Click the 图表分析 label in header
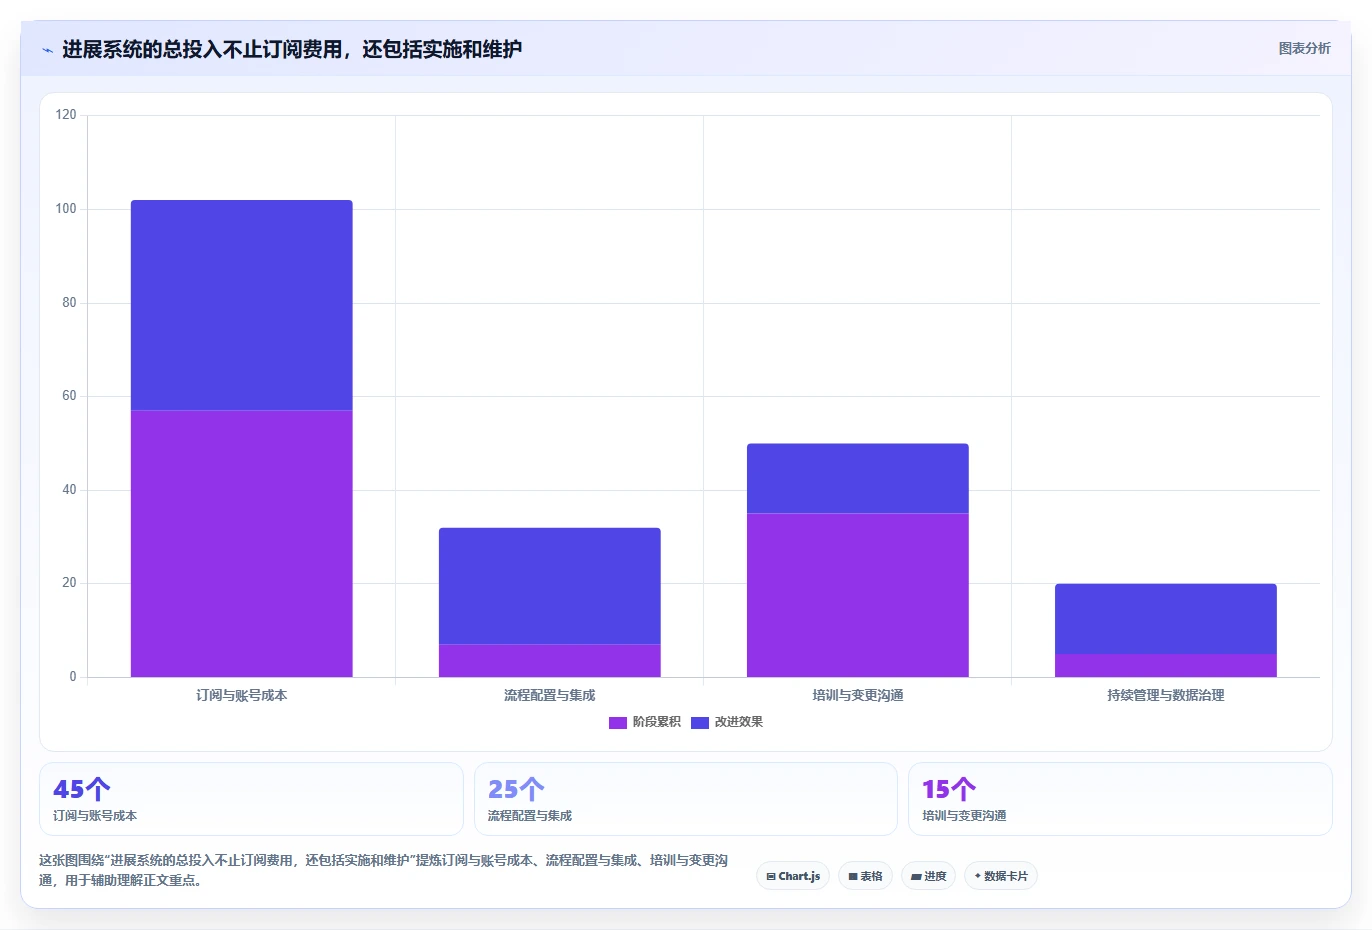1372x930 pixels. 1304,48
